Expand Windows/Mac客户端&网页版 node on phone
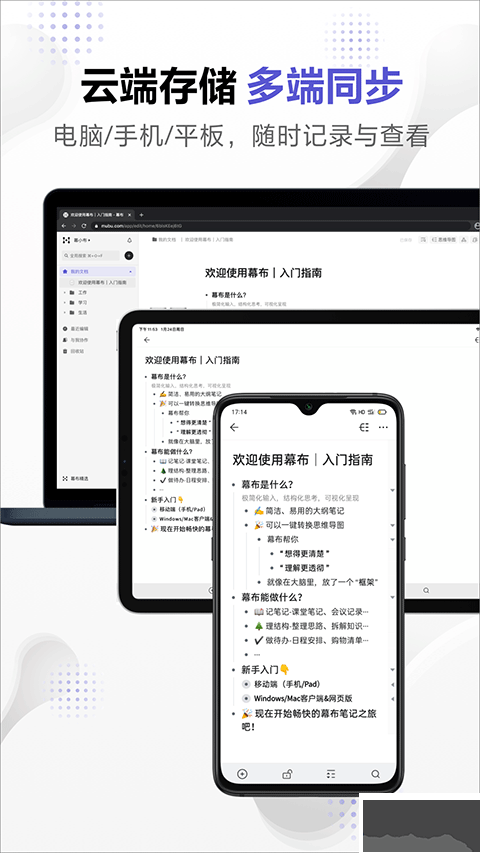Image resolution: width=480 pixels, height=853 pixels. click(x=392, y=698)
